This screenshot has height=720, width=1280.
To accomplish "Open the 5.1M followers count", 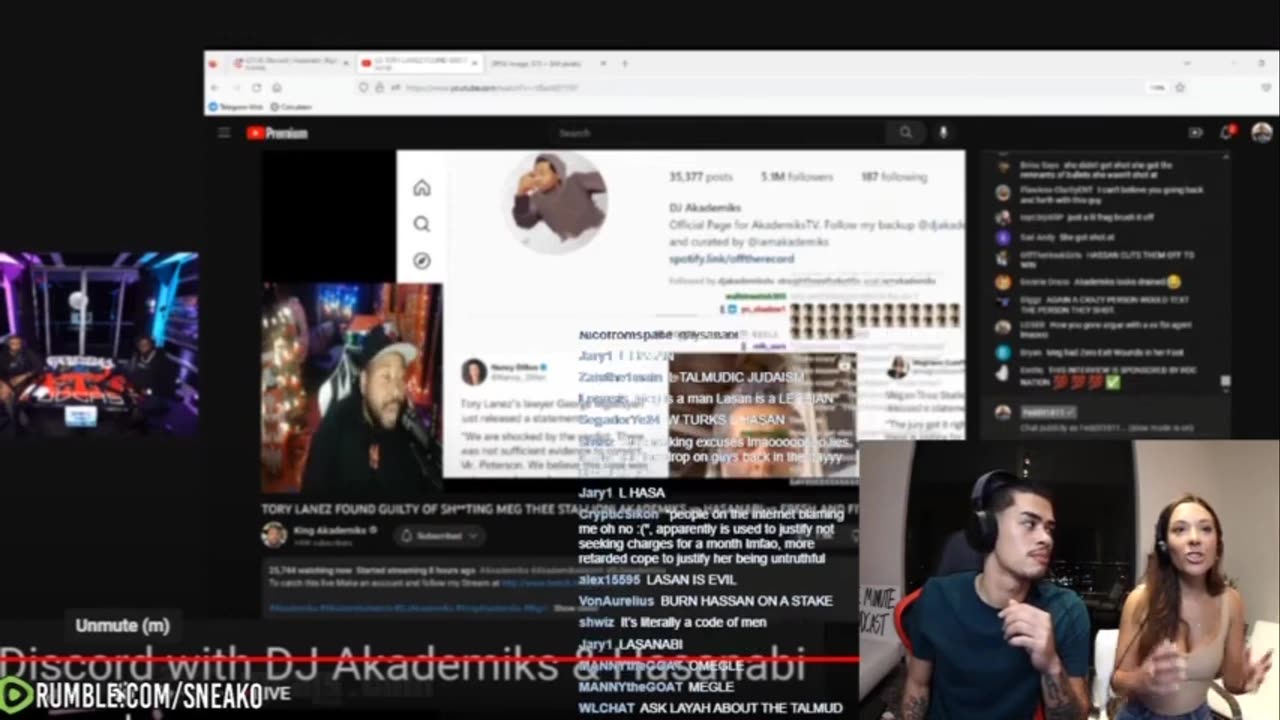I will click(796, 177).
